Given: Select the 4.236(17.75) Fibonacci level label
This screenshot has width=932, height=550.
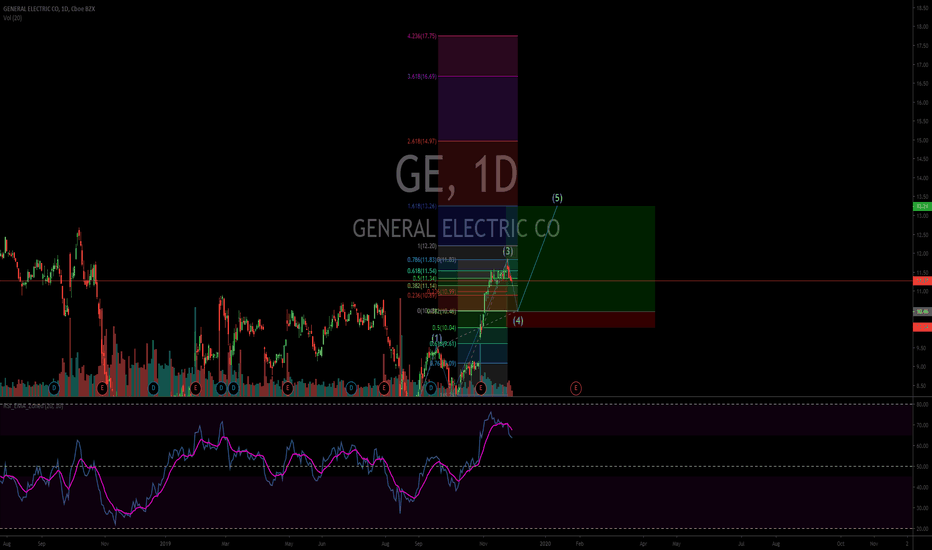Looking at the screenshot, I should (x=421, y=36).
